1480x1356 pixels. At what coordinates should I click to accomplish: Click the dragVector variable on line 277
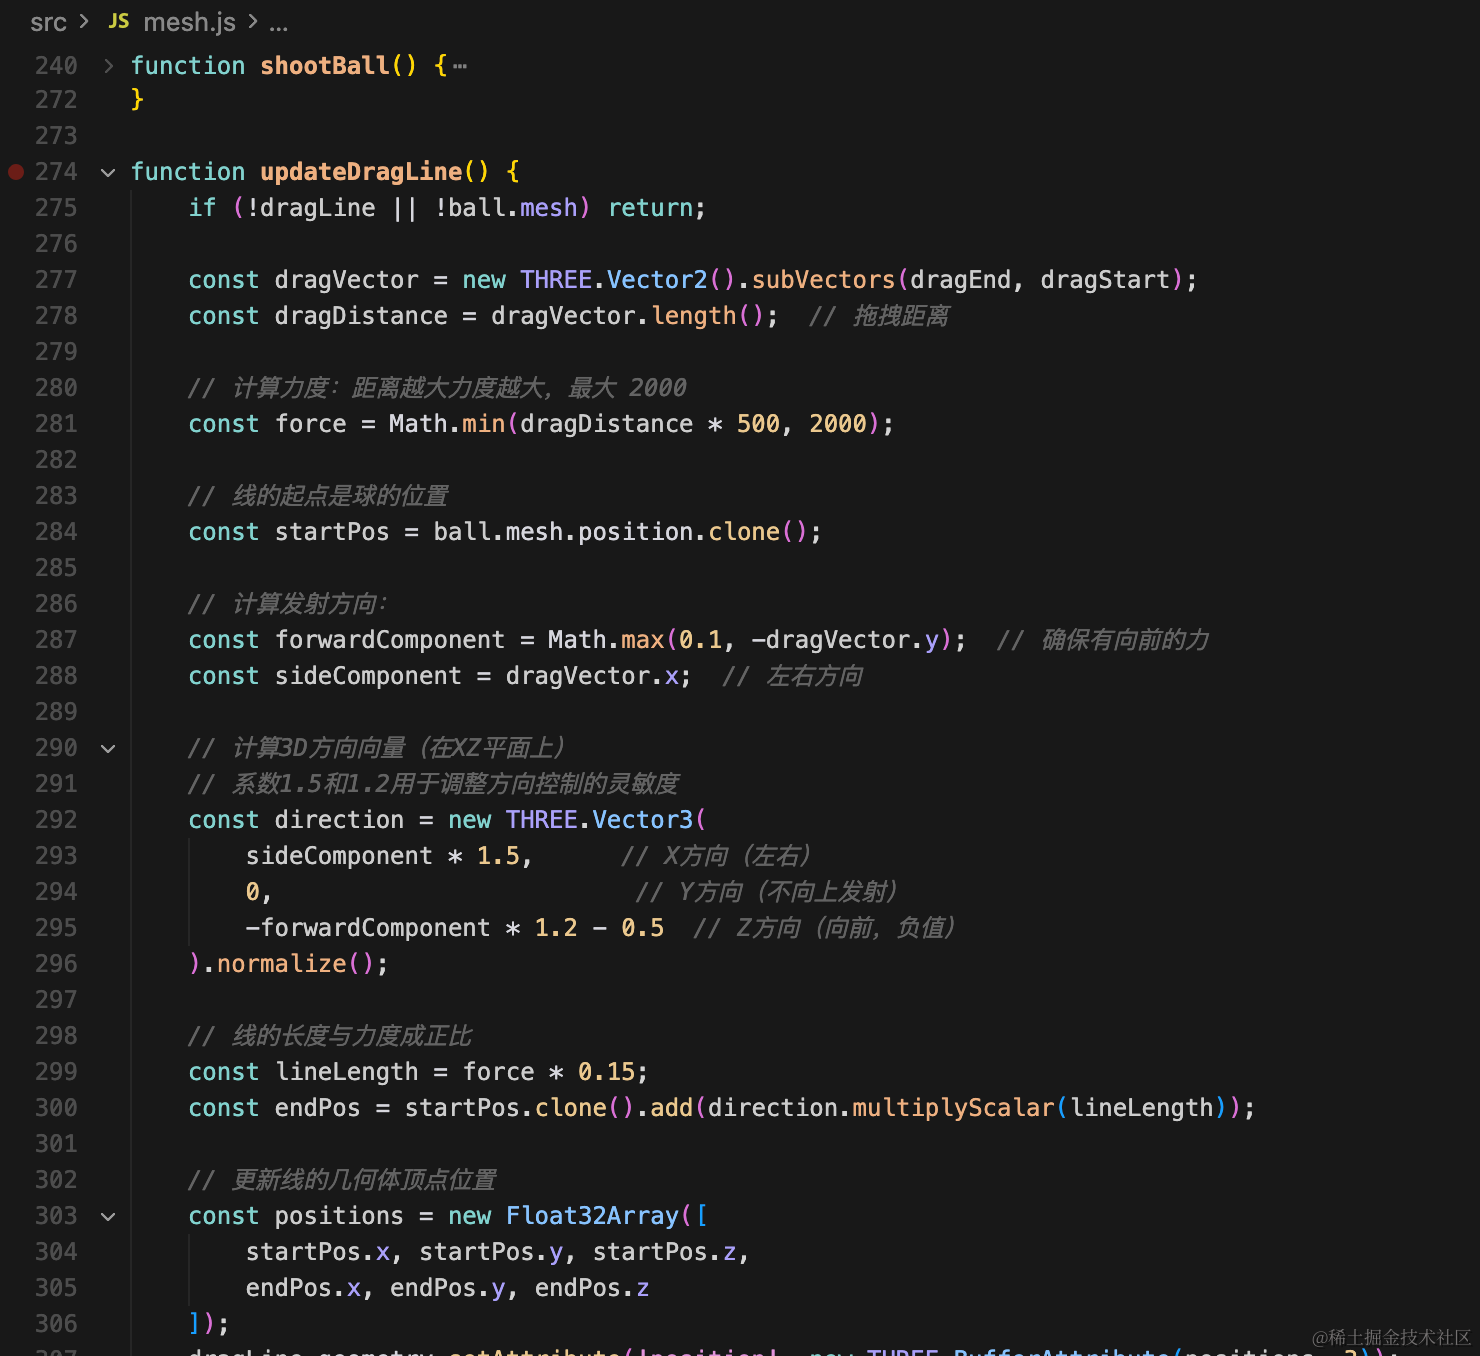pos(346,280)
